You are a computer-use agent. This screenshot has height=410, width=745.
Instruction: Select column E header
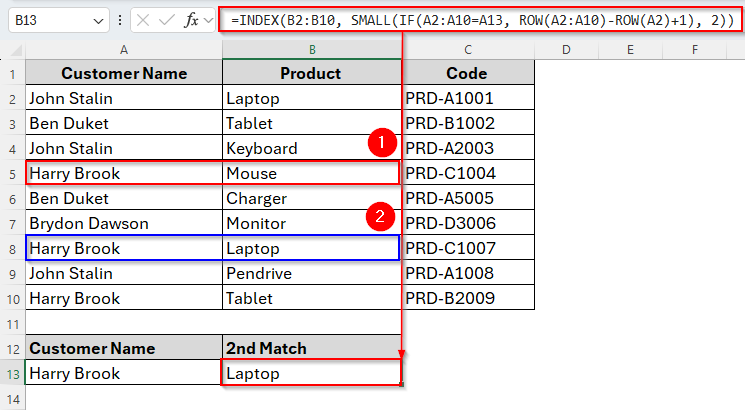(x=631, y=48)
